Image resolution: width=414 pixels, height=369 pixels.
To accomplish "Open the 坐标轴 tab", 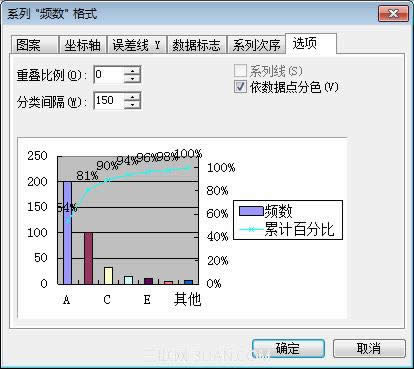I will [83, 45].
